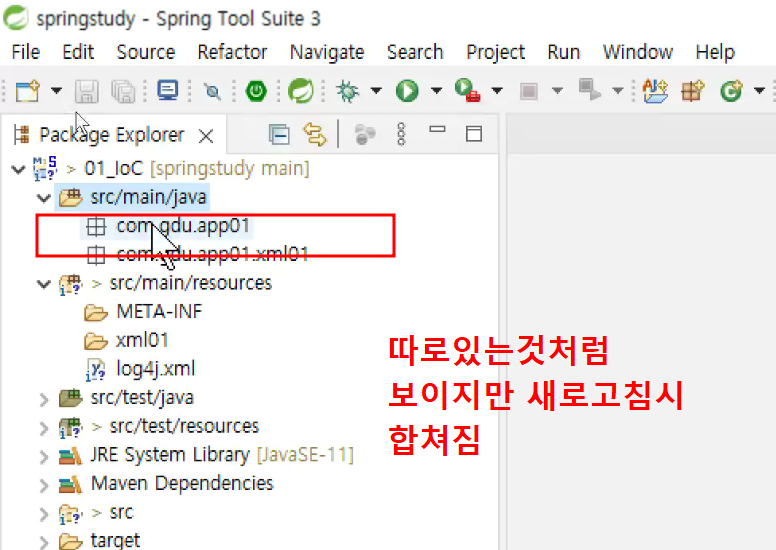The height and width of the screenshot is (550, 776).
Task: Click the Focus on Active Task icon
Action: coord(365,134)
